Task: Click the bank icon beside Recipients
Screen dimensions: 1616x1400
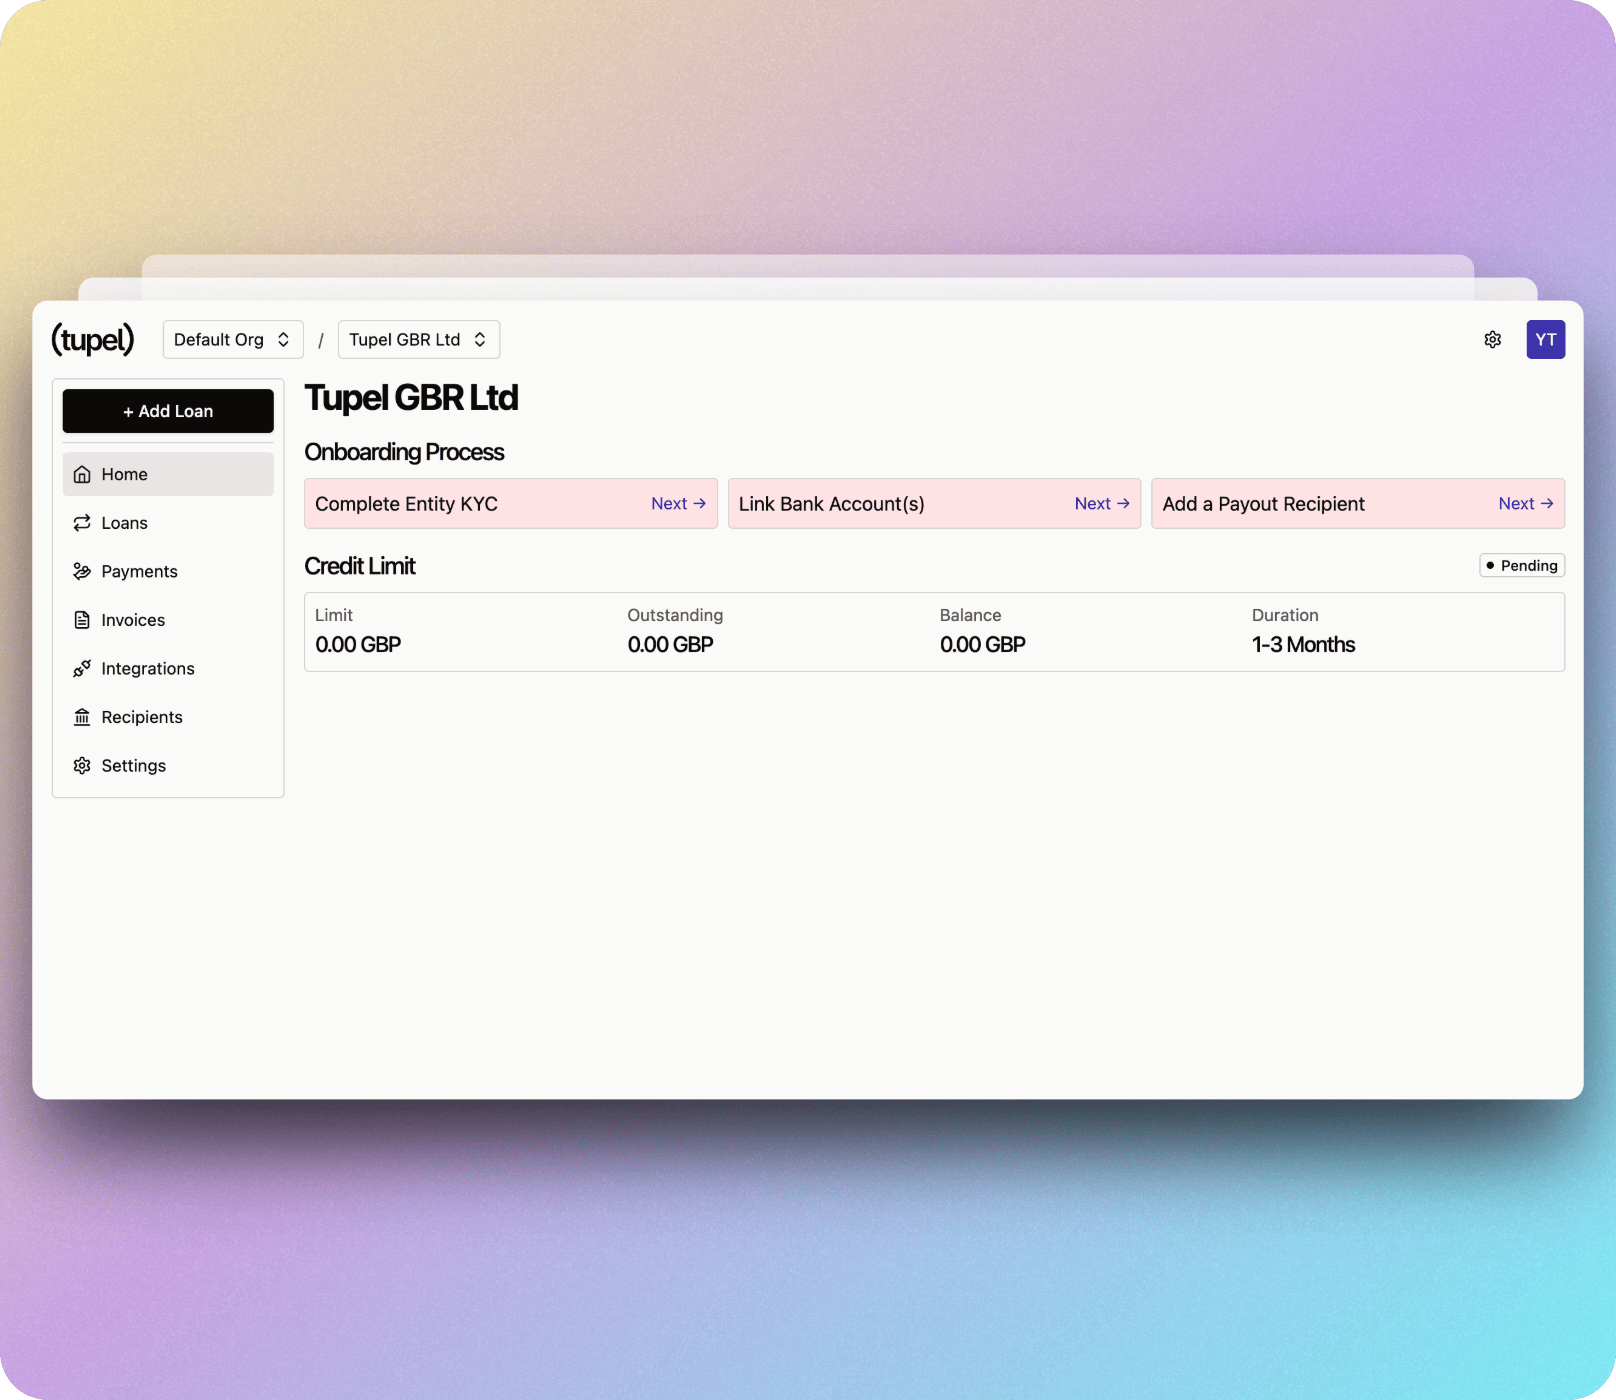Action: coord(82,717)
